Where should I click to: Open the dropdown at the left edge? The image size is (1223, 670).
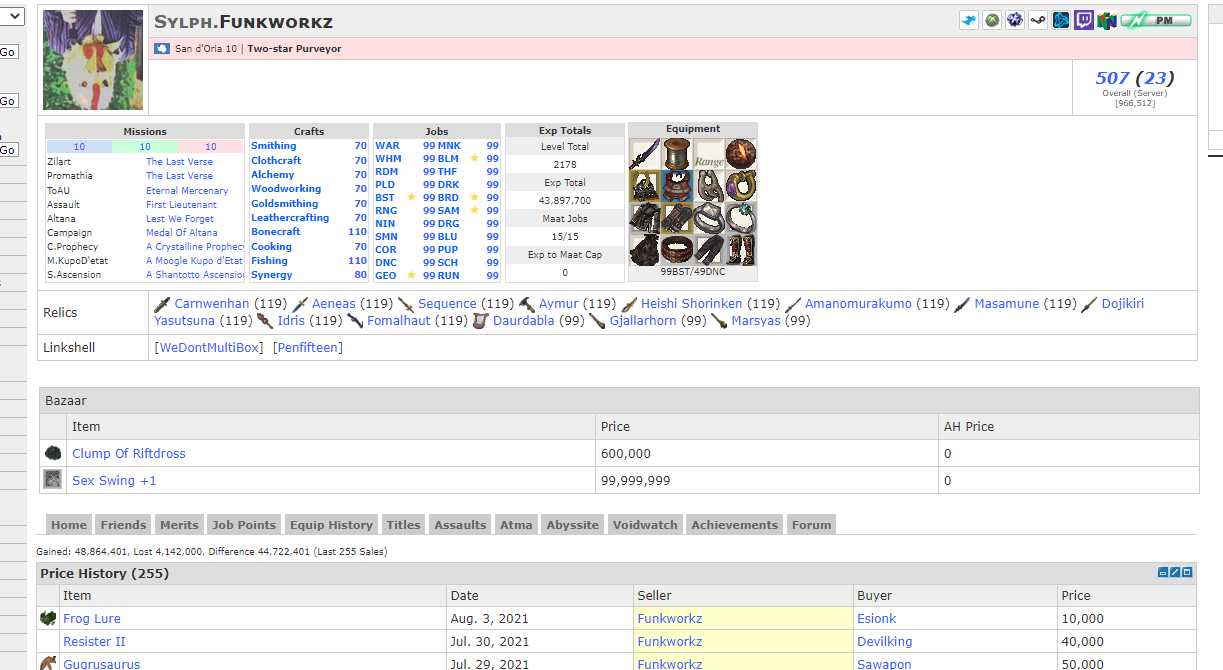tap(12, 15)
